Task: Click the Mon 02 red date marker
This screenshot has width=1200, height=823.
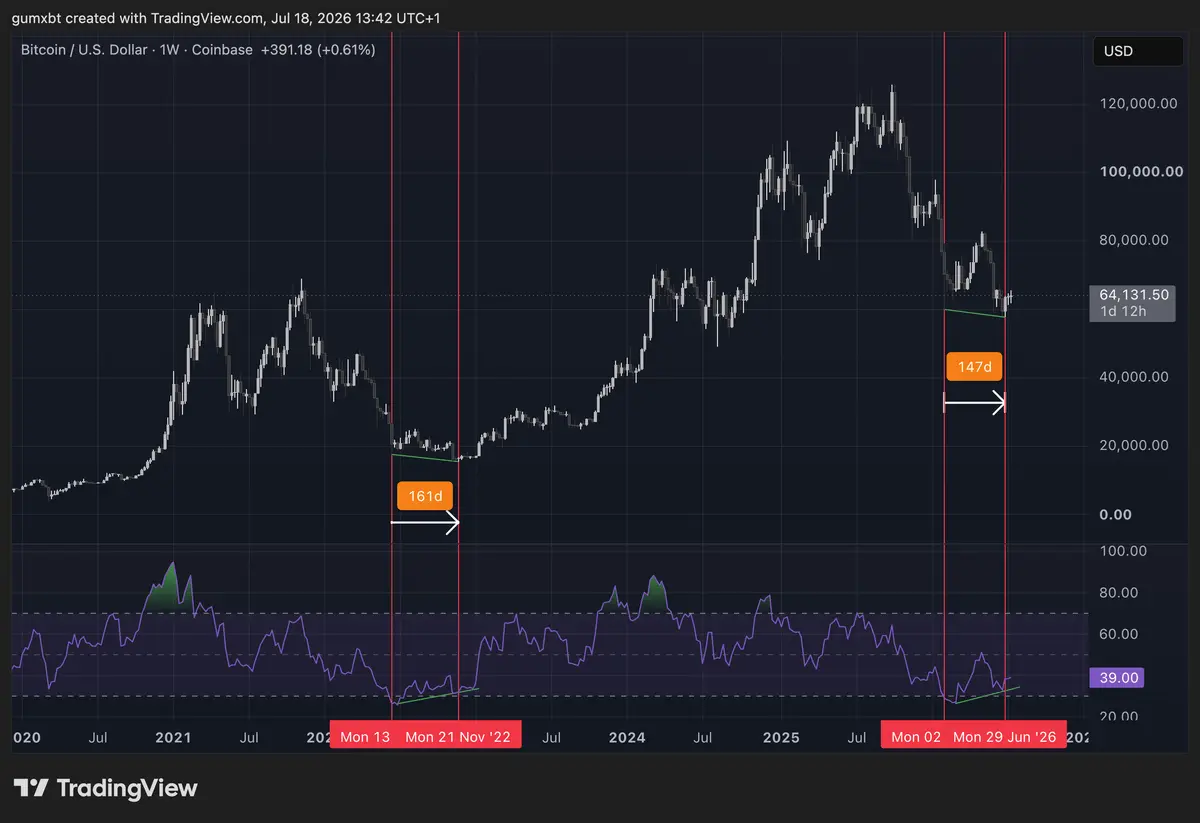Action: point(913,737)
